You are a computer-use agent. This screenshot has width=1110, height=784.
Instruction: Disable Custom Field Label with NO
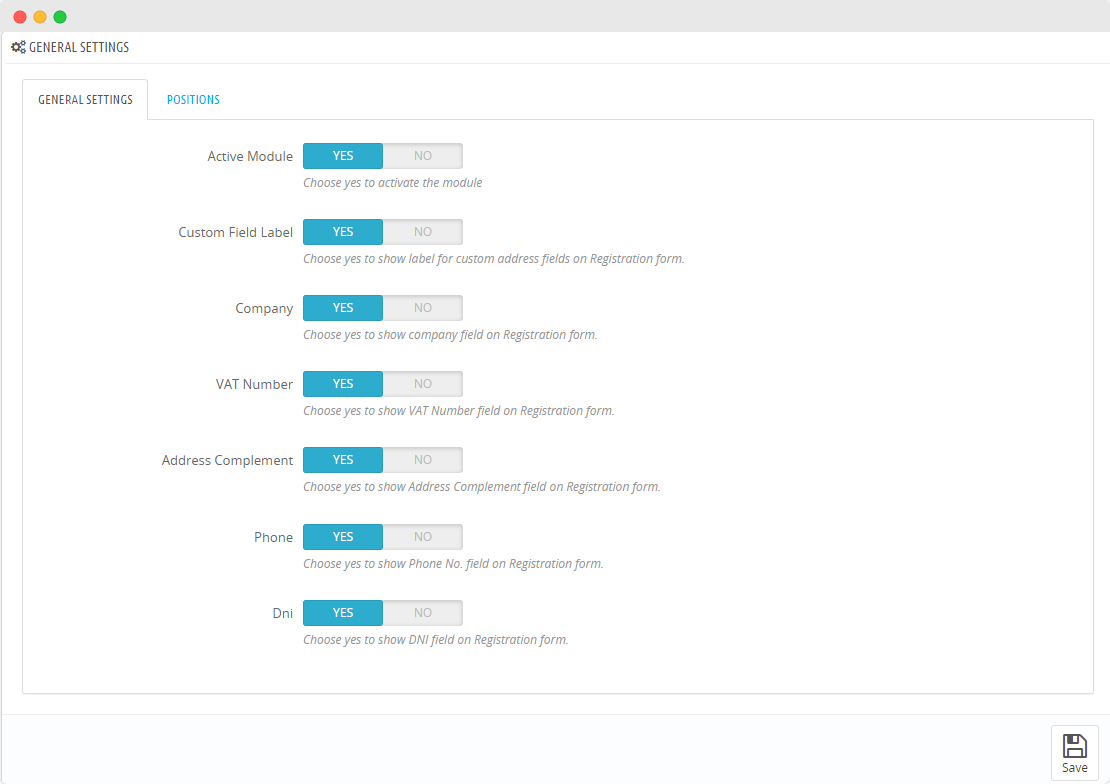pyautogui.click(x=423, y=232)
